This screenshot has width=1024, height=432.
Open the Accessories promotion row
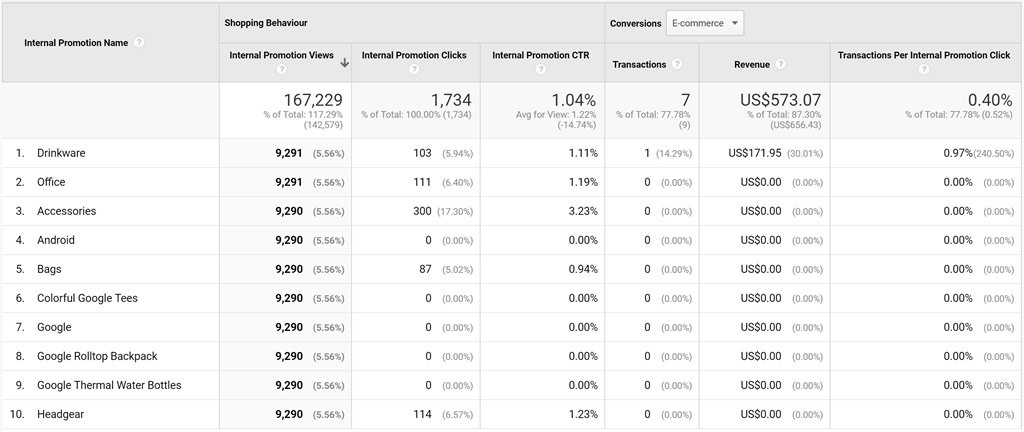(x=67, y=211)
